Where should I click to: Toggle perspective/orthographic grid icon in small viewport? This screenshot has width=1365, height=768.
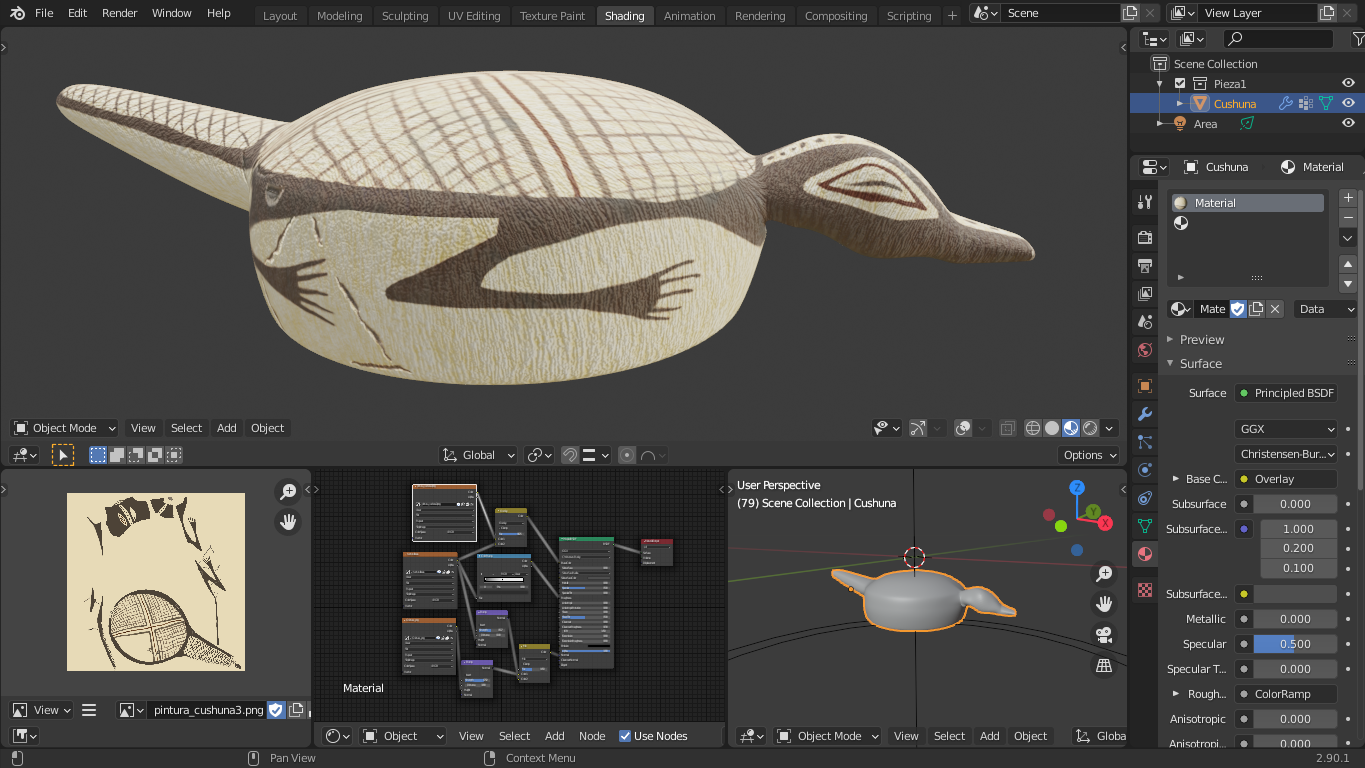coord(1104,665)
